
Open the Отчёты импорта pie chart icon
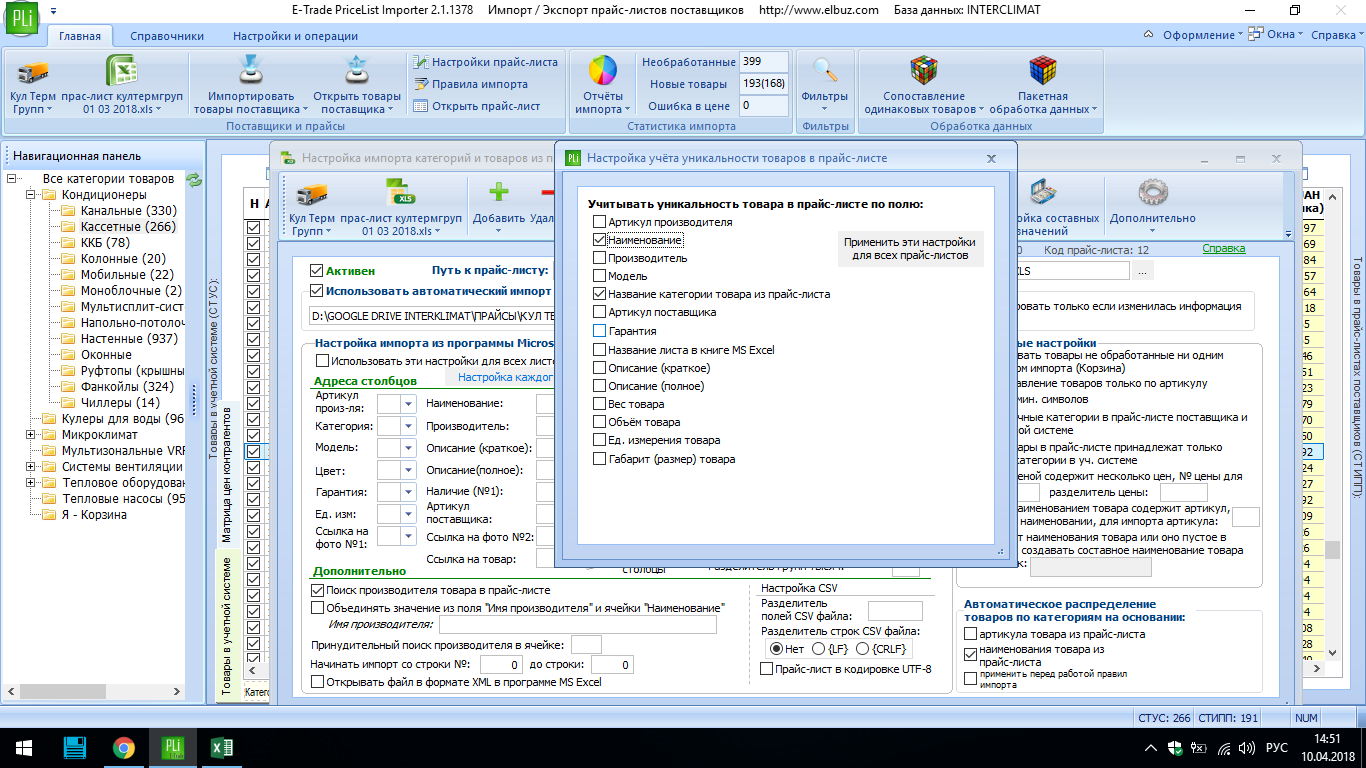[x=603, y=71]
